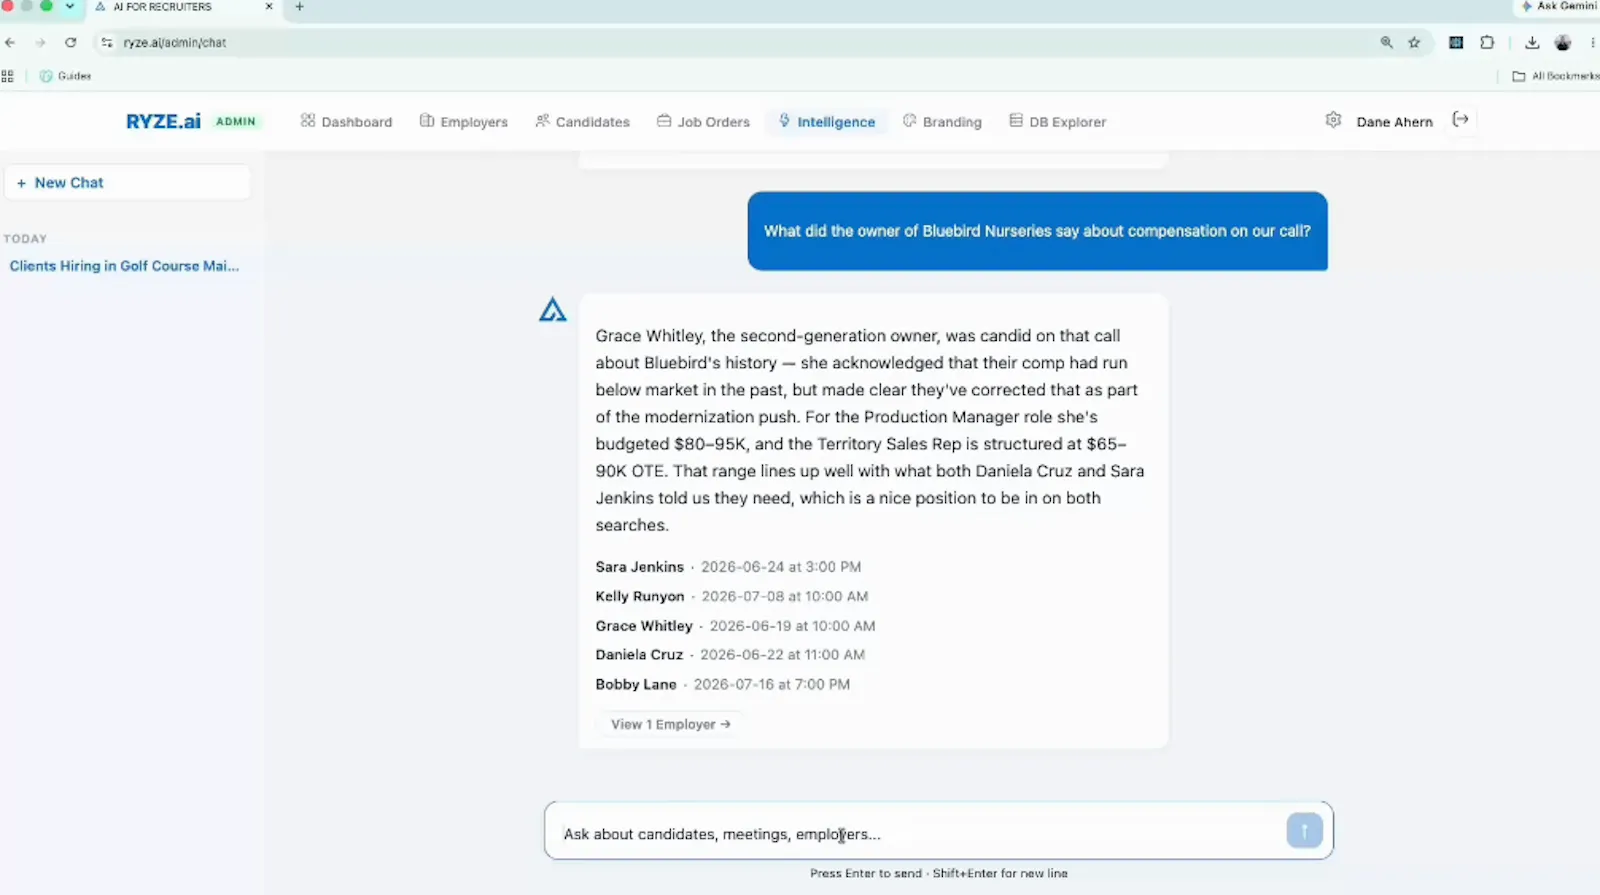This screenshot has height=895, width=1600.
Task: Open the Guides bookmark
Action: point(66,76)
